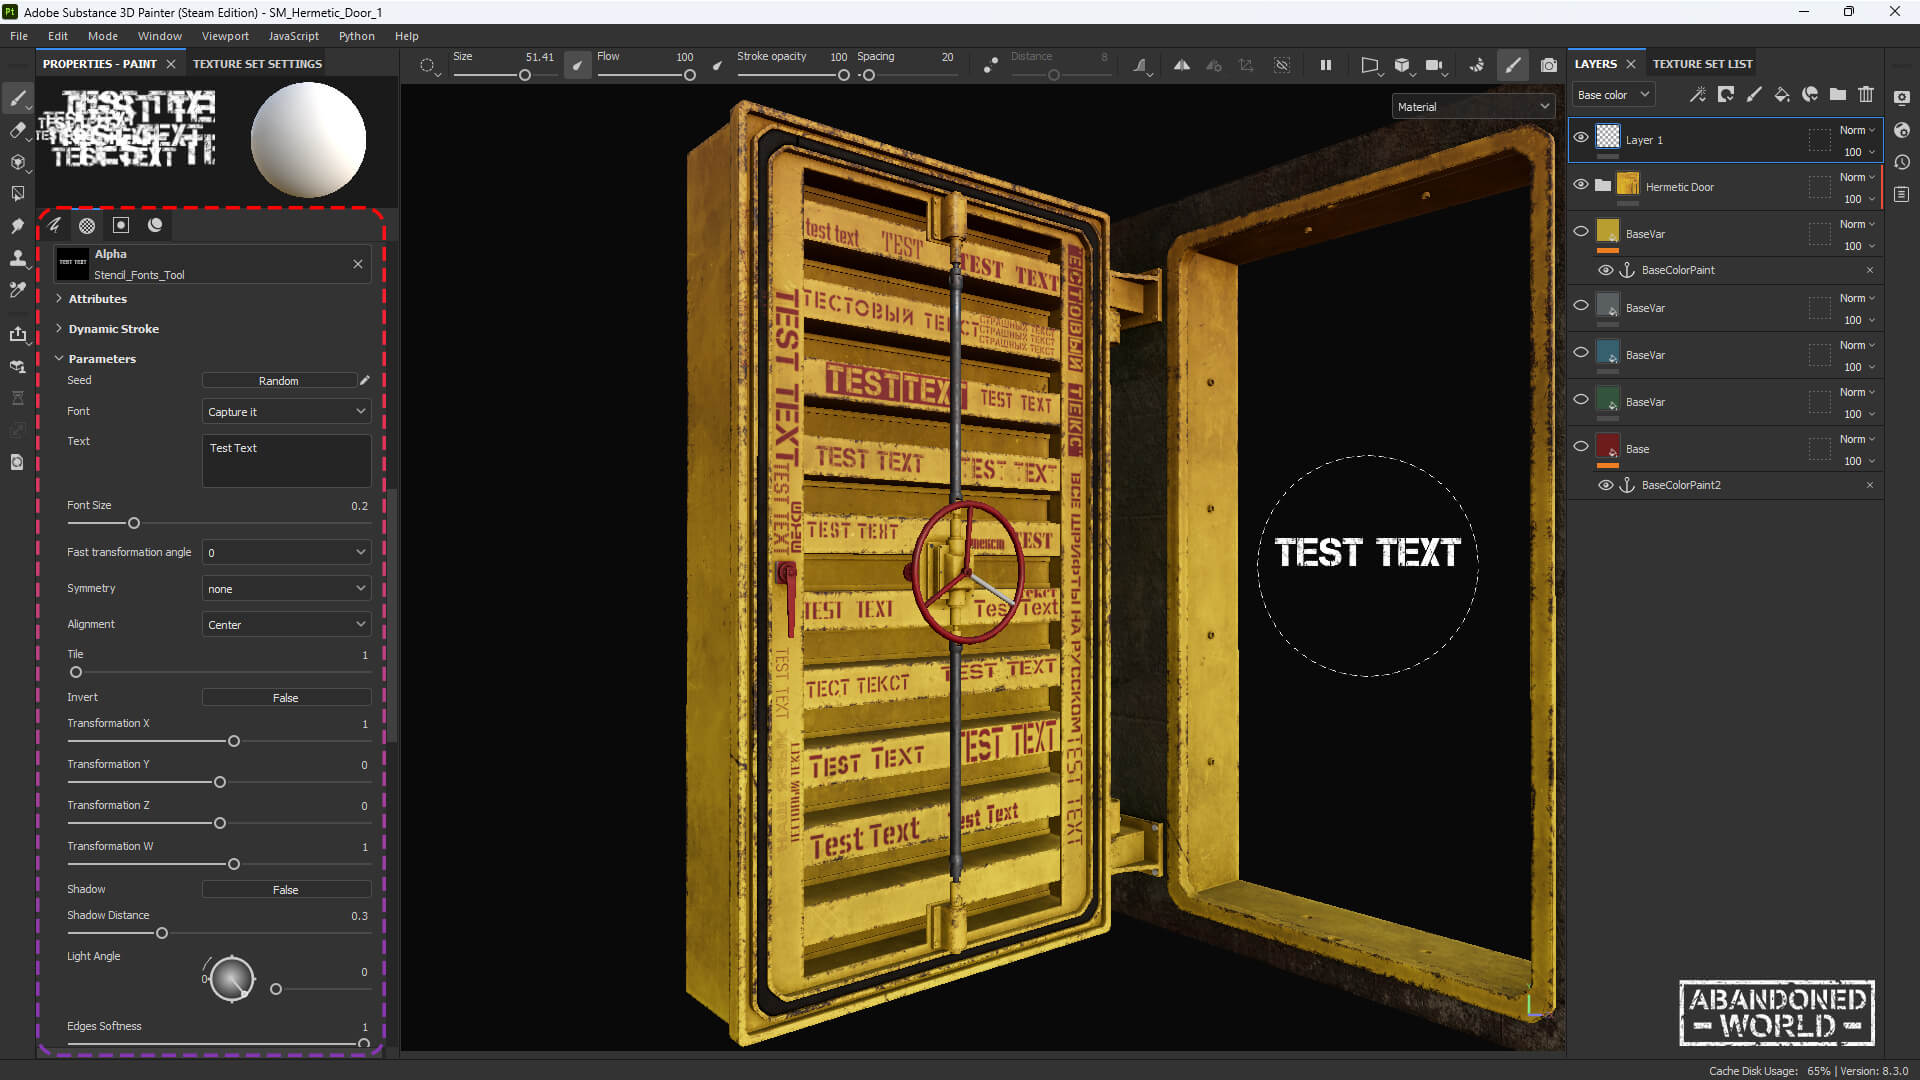Switch to painting mode brush icon
The image size is (1920, 1080).
click(x=1513, y=65)
